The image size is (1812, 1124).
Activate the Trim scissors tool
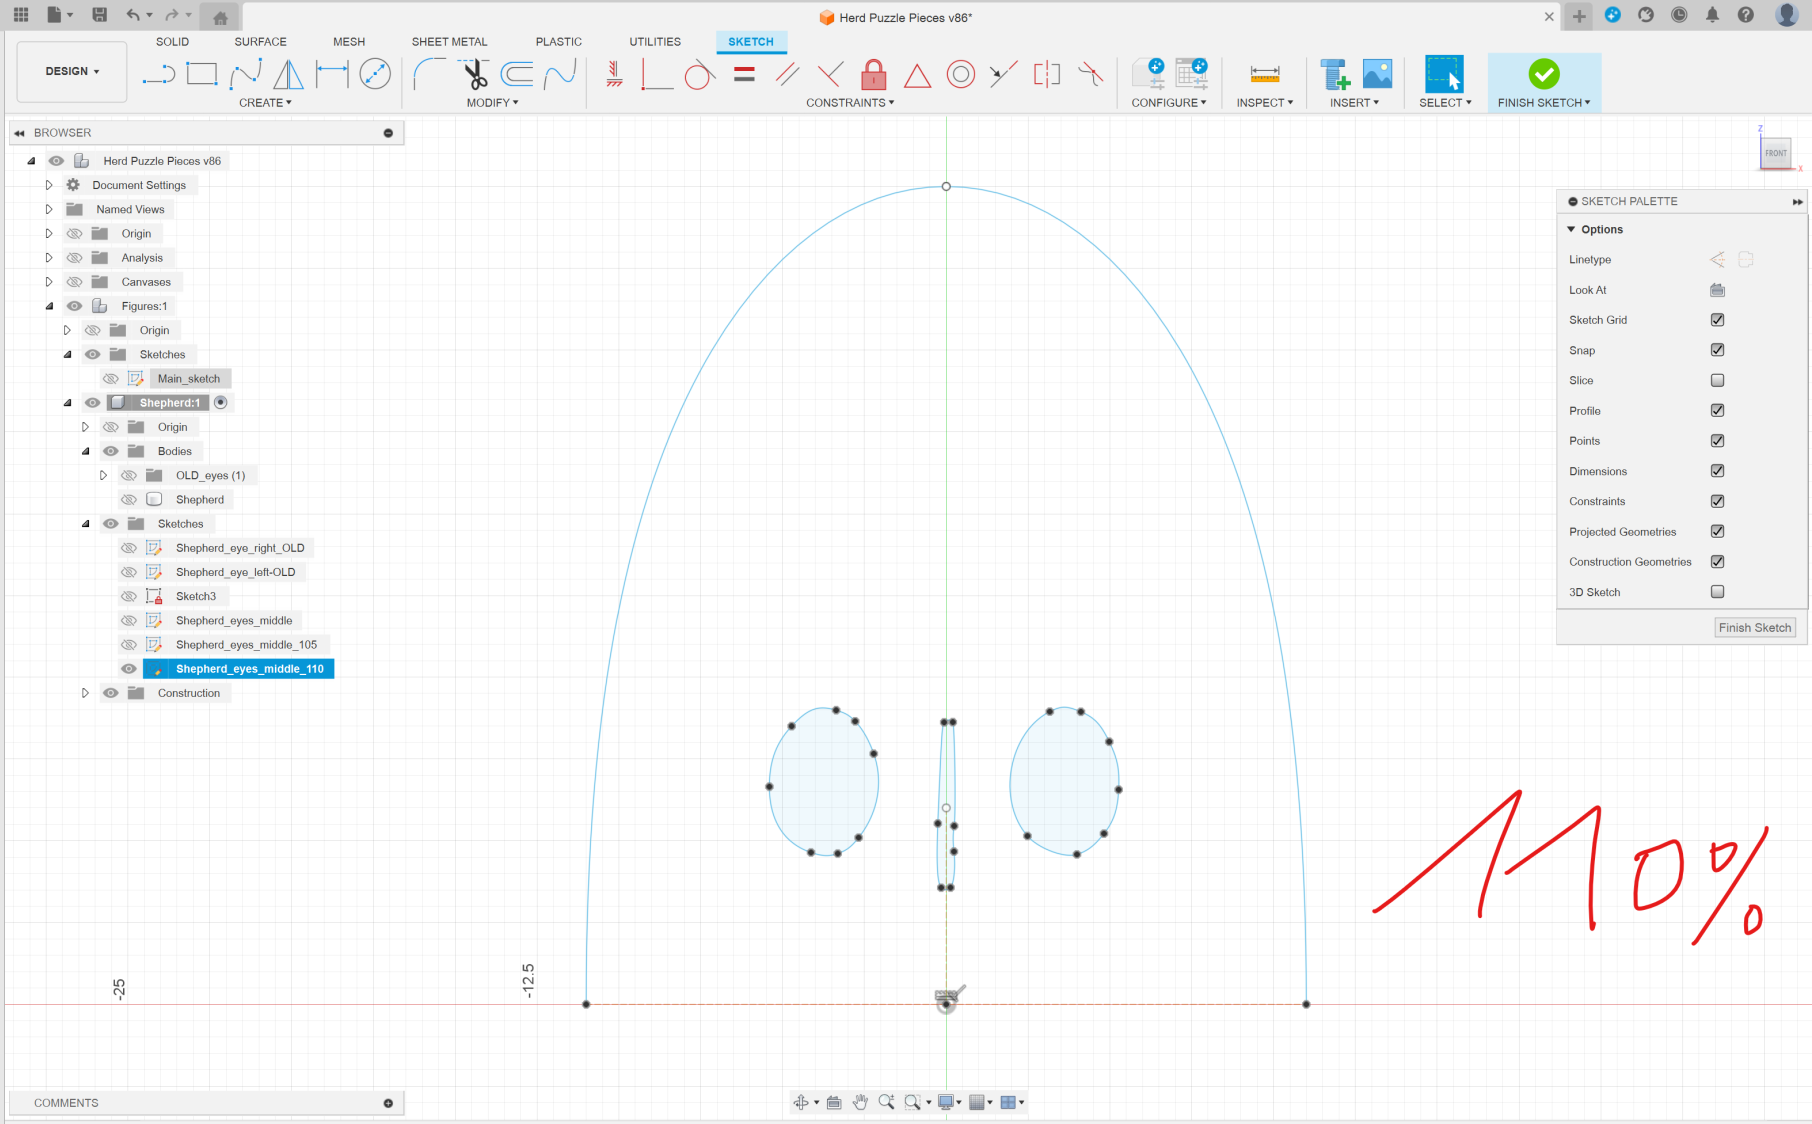pos(474,74)
